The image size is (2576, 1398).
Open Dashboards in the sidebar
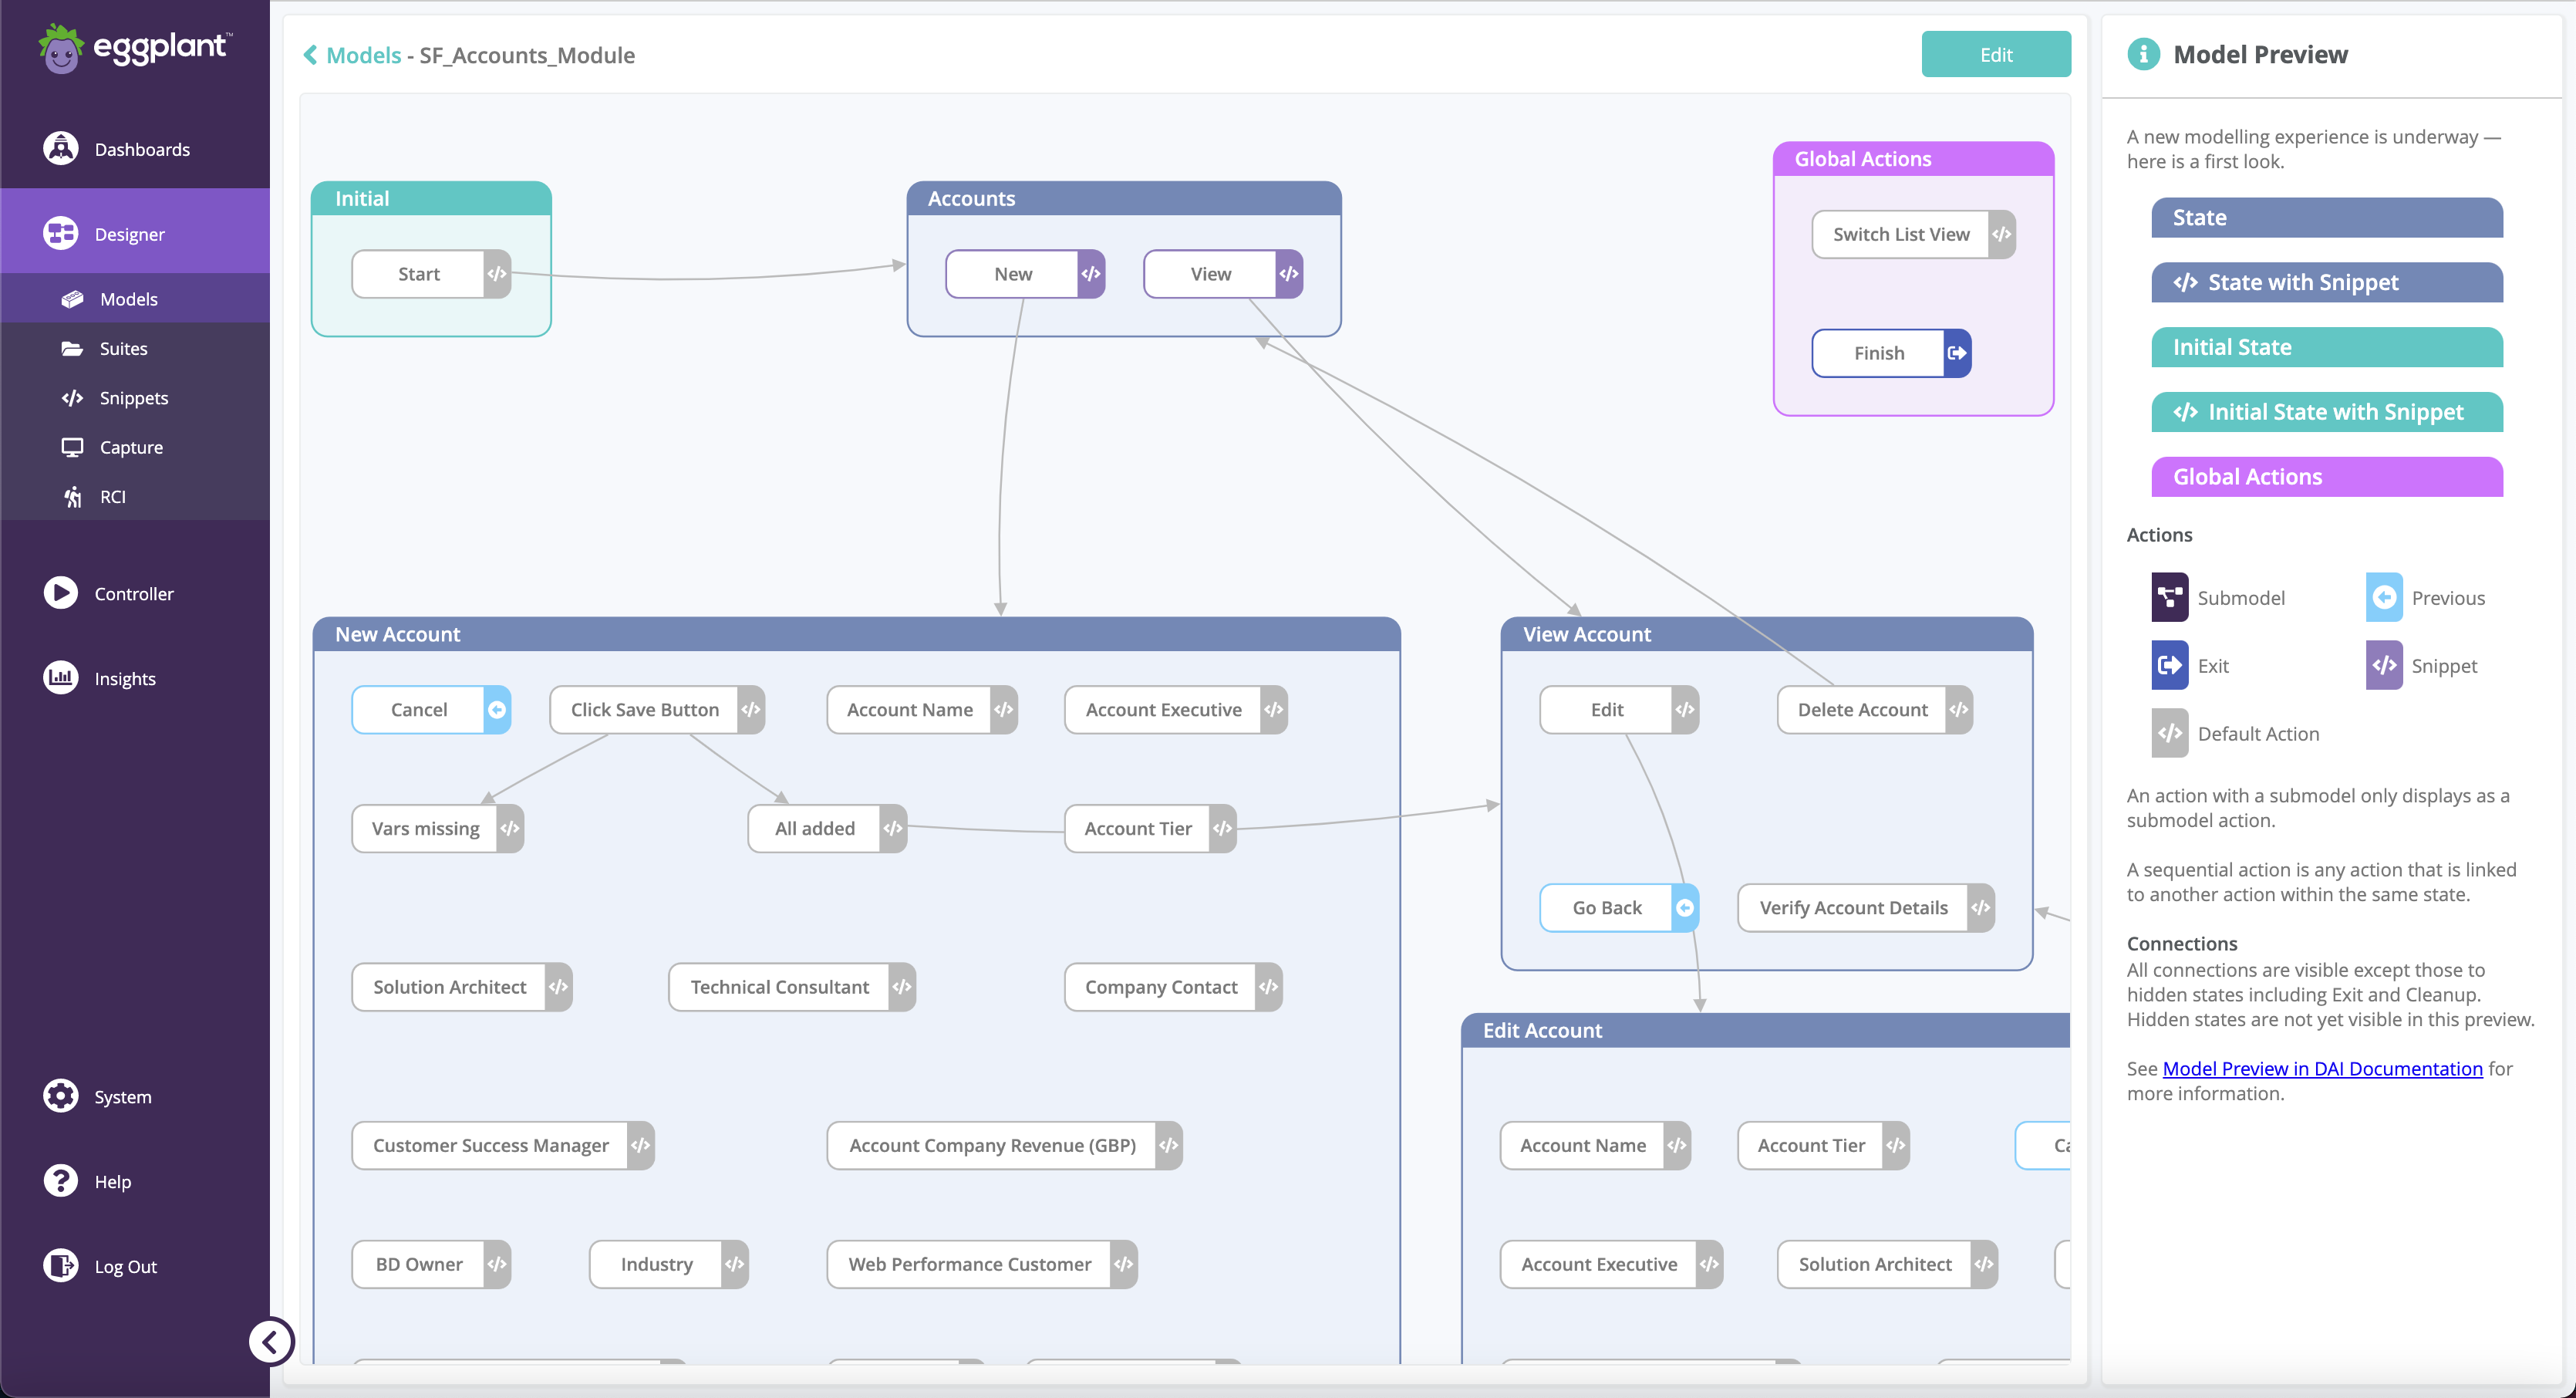coord(141,149)
